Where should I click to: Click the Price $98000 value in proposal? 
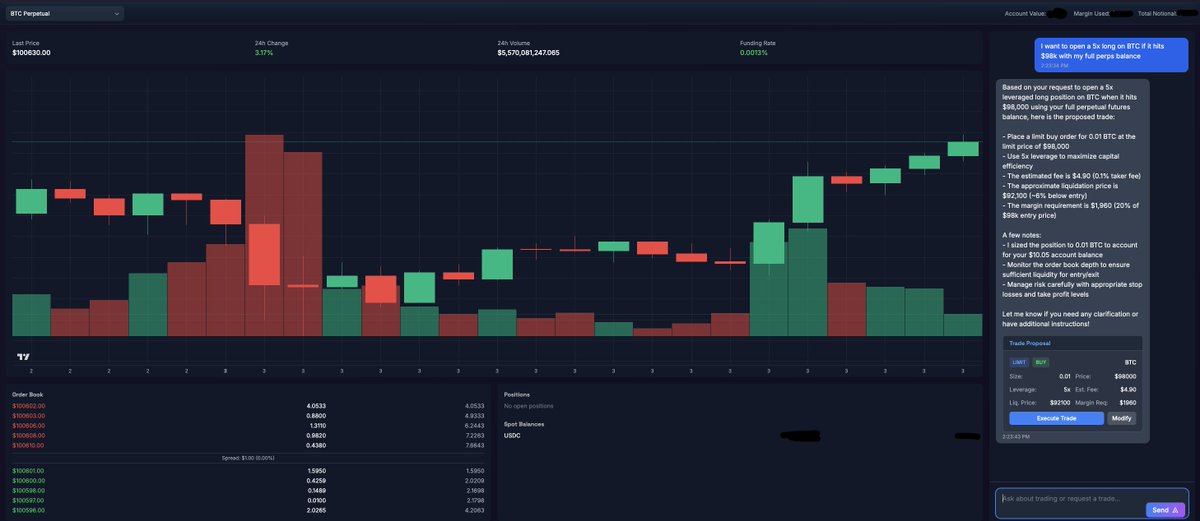pos(1124,376)
